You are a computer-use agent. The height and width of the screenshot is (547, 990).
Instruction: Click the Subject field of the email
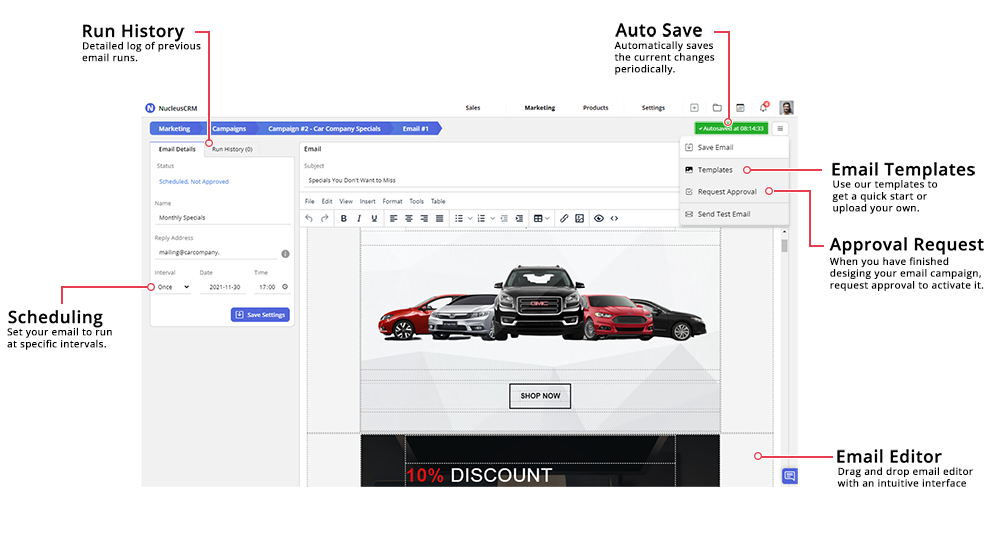pyautogui.click(x=491, y=180)
